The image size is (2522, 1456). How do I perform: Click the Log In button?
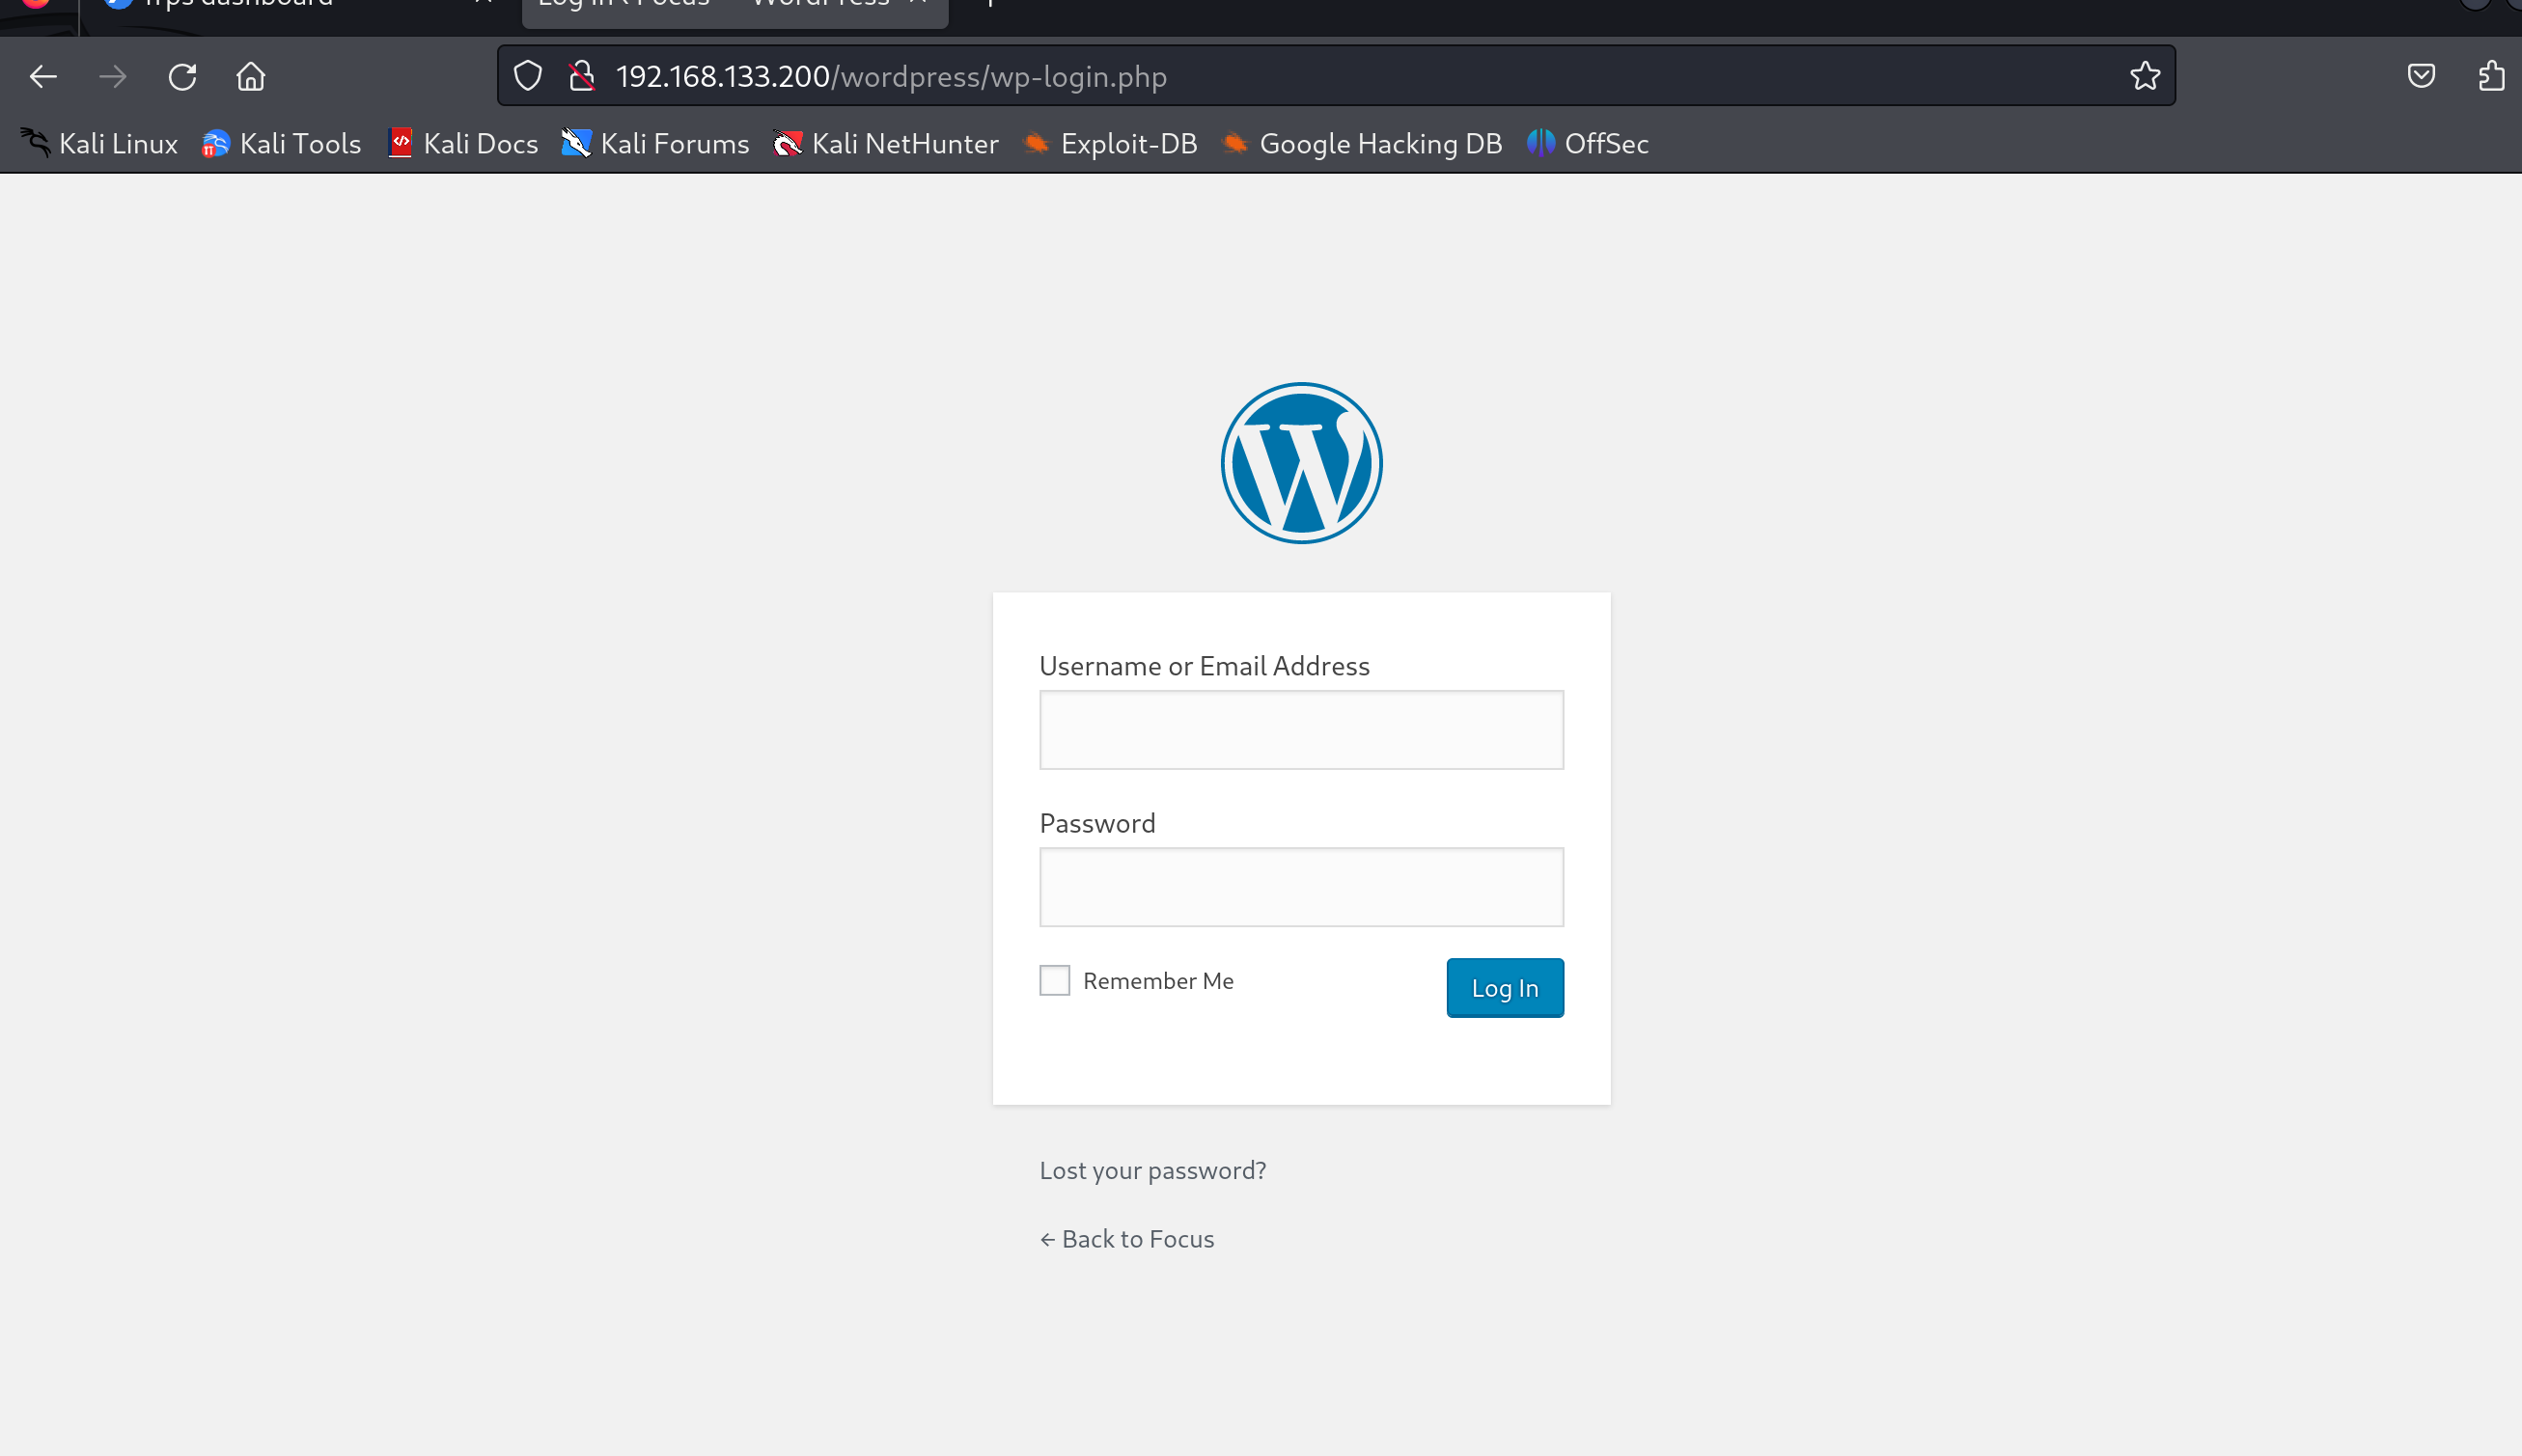point(1505,988)
